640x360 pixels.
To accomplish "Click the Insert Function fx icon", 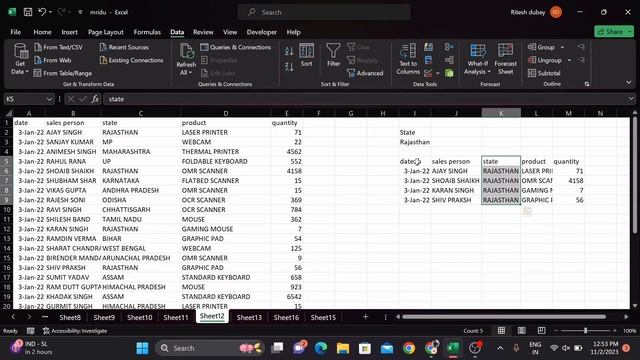I will pos(95,99).
